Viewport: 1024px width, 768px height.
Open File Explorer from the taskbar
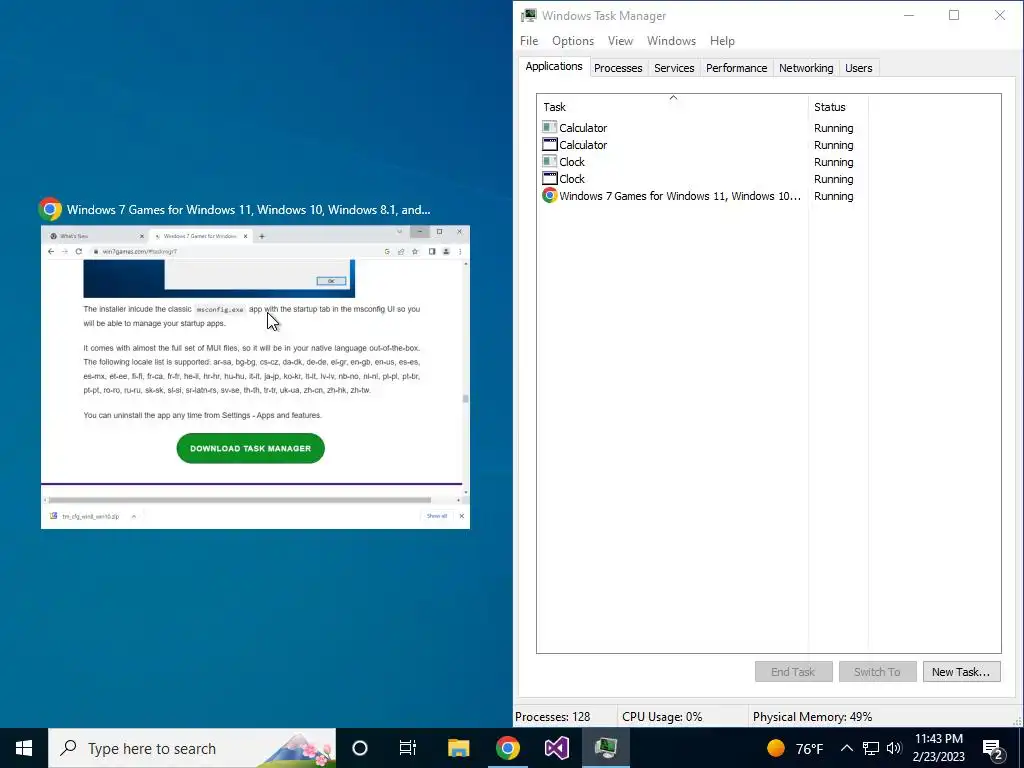458,748
